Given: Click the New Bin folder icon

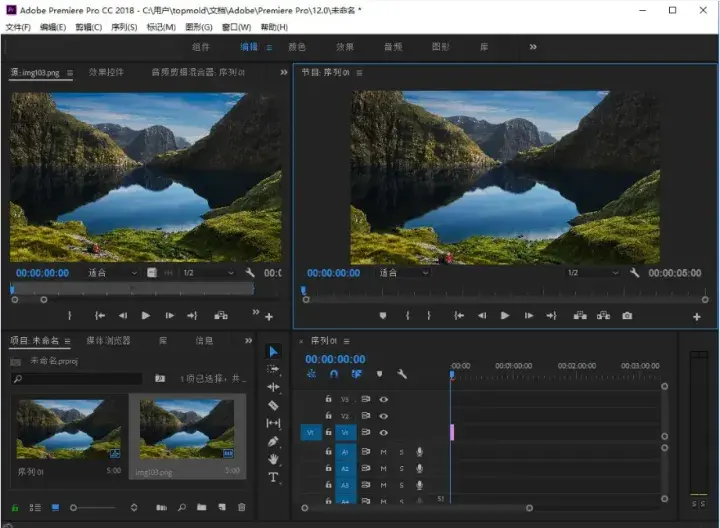Looking at the screenshot, I should (202, 508).
